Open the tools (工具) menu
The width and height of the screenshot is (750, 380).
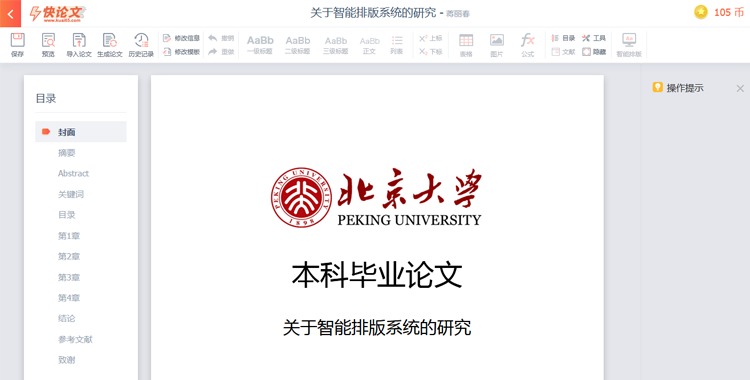pyautogui.click(x=594, y=38)
